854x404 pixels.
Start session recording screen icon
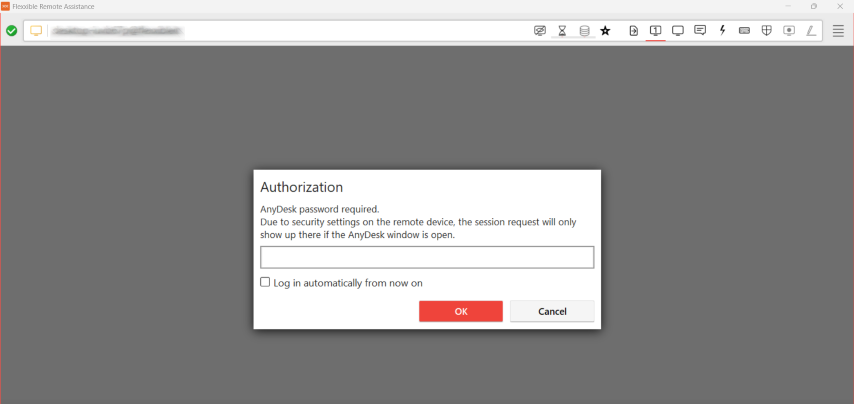(789, 30)
